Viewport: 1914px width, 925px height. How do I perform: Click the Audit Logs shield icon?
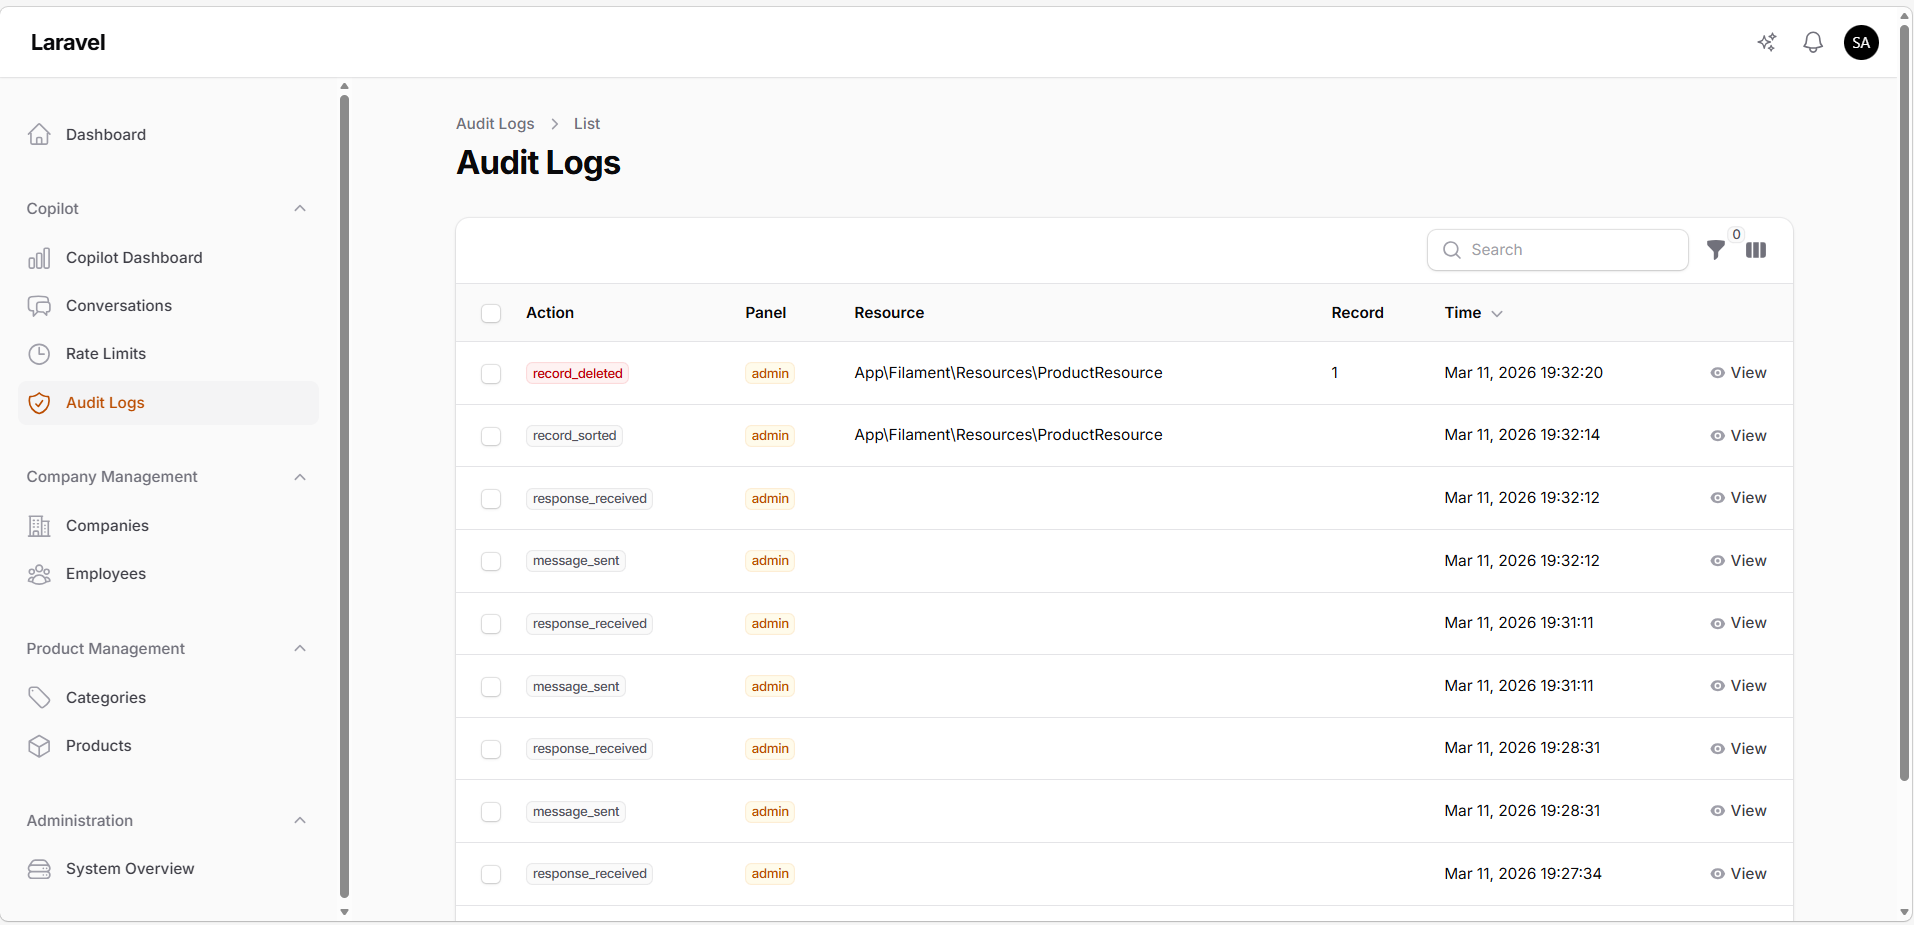pos(40,402)
